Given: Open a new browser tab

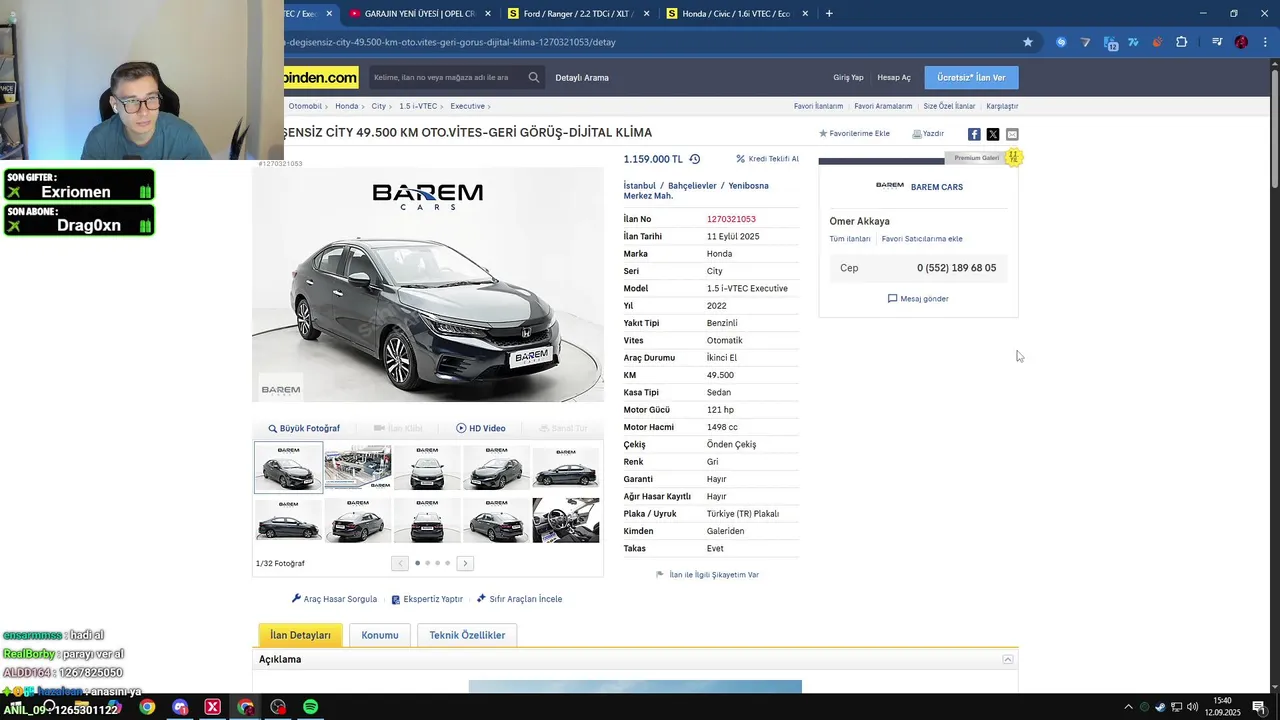Looking at the screenshot, I should click(829, 14).
